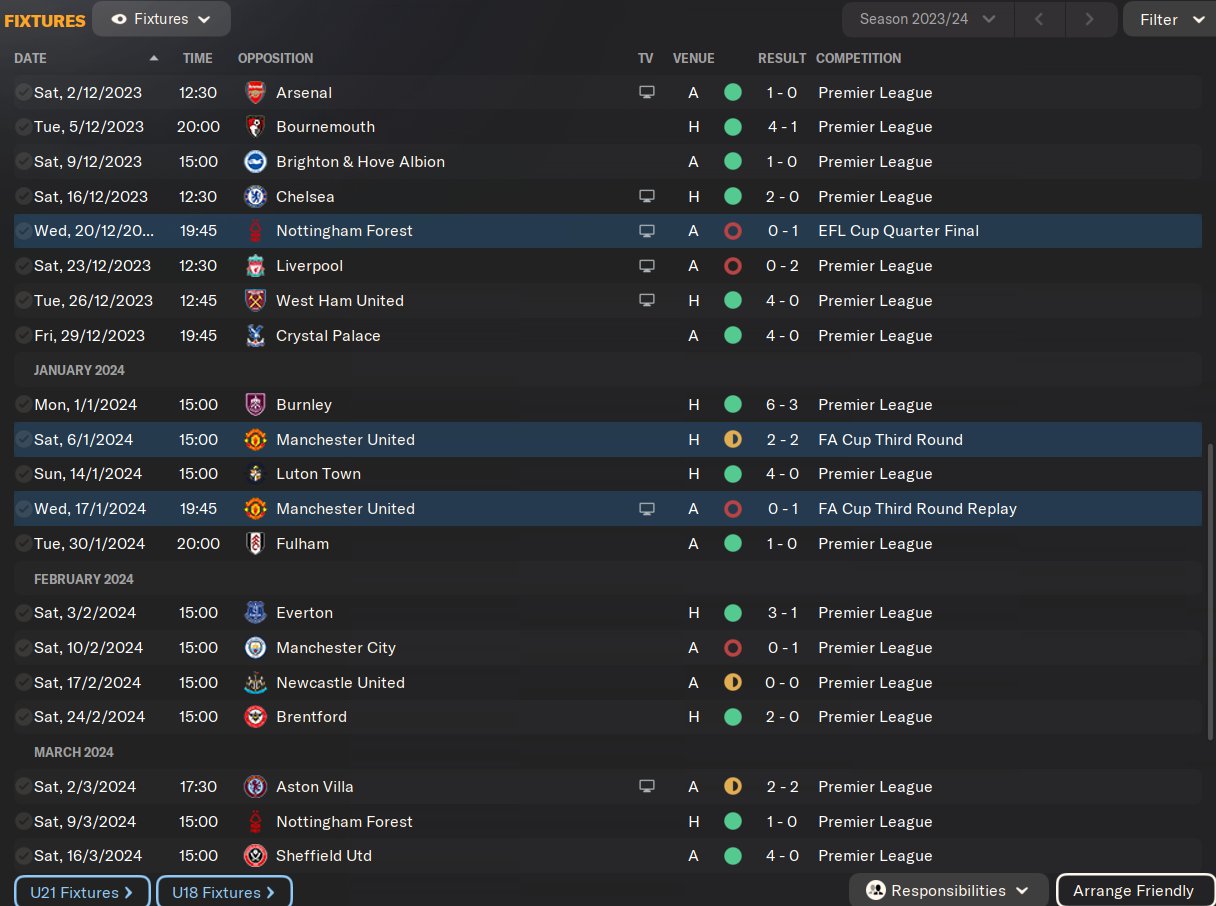
Task: Toggle the checkmark beside the Fulham fixture
Action: [23, 544]
